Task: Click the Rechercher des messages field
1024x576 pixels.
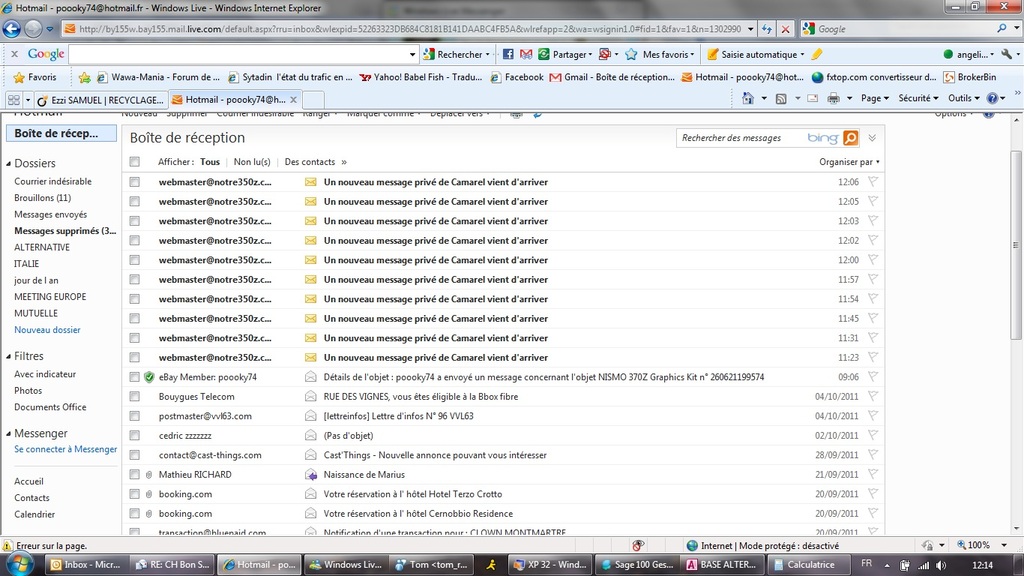Action: pyautogui.click(x=740, y=138)
